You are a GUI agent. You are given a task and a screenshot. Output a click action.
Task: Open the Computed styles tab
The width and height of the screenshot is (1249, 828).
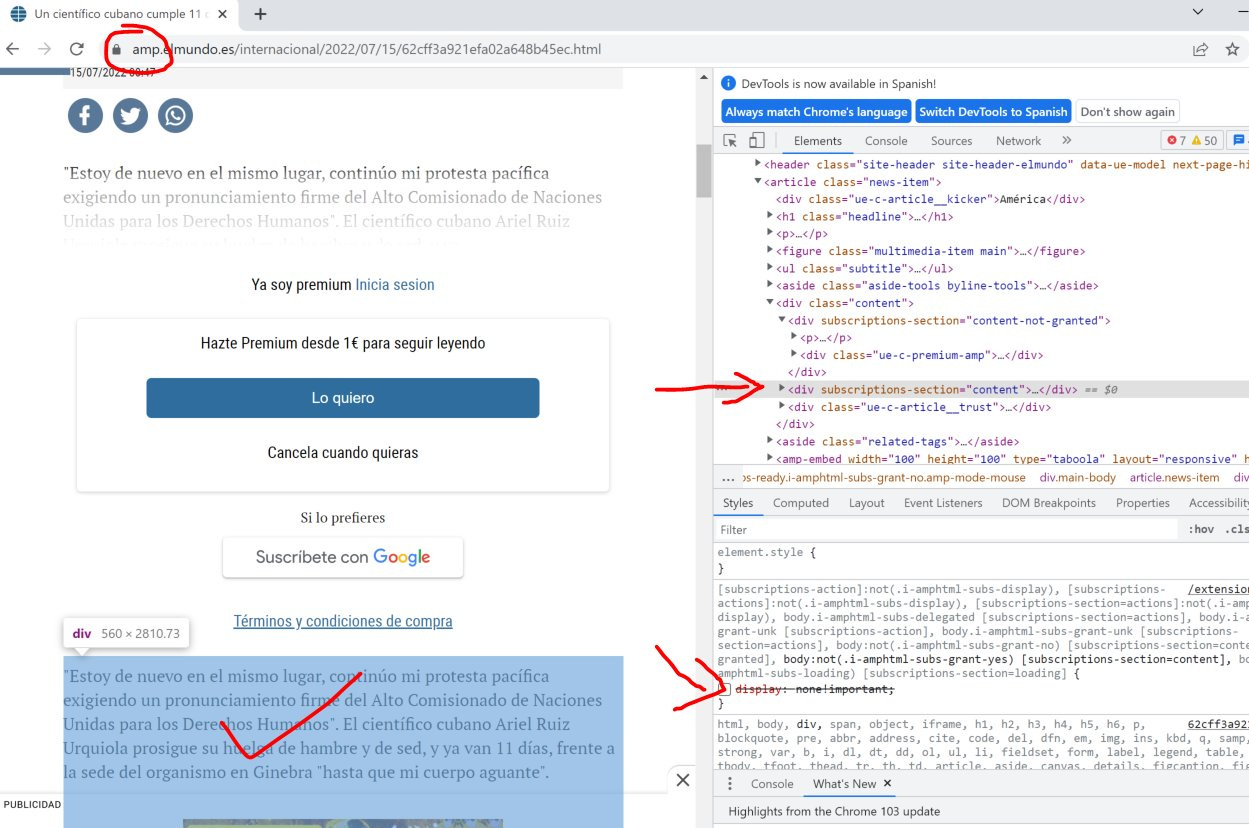(800, 503)
